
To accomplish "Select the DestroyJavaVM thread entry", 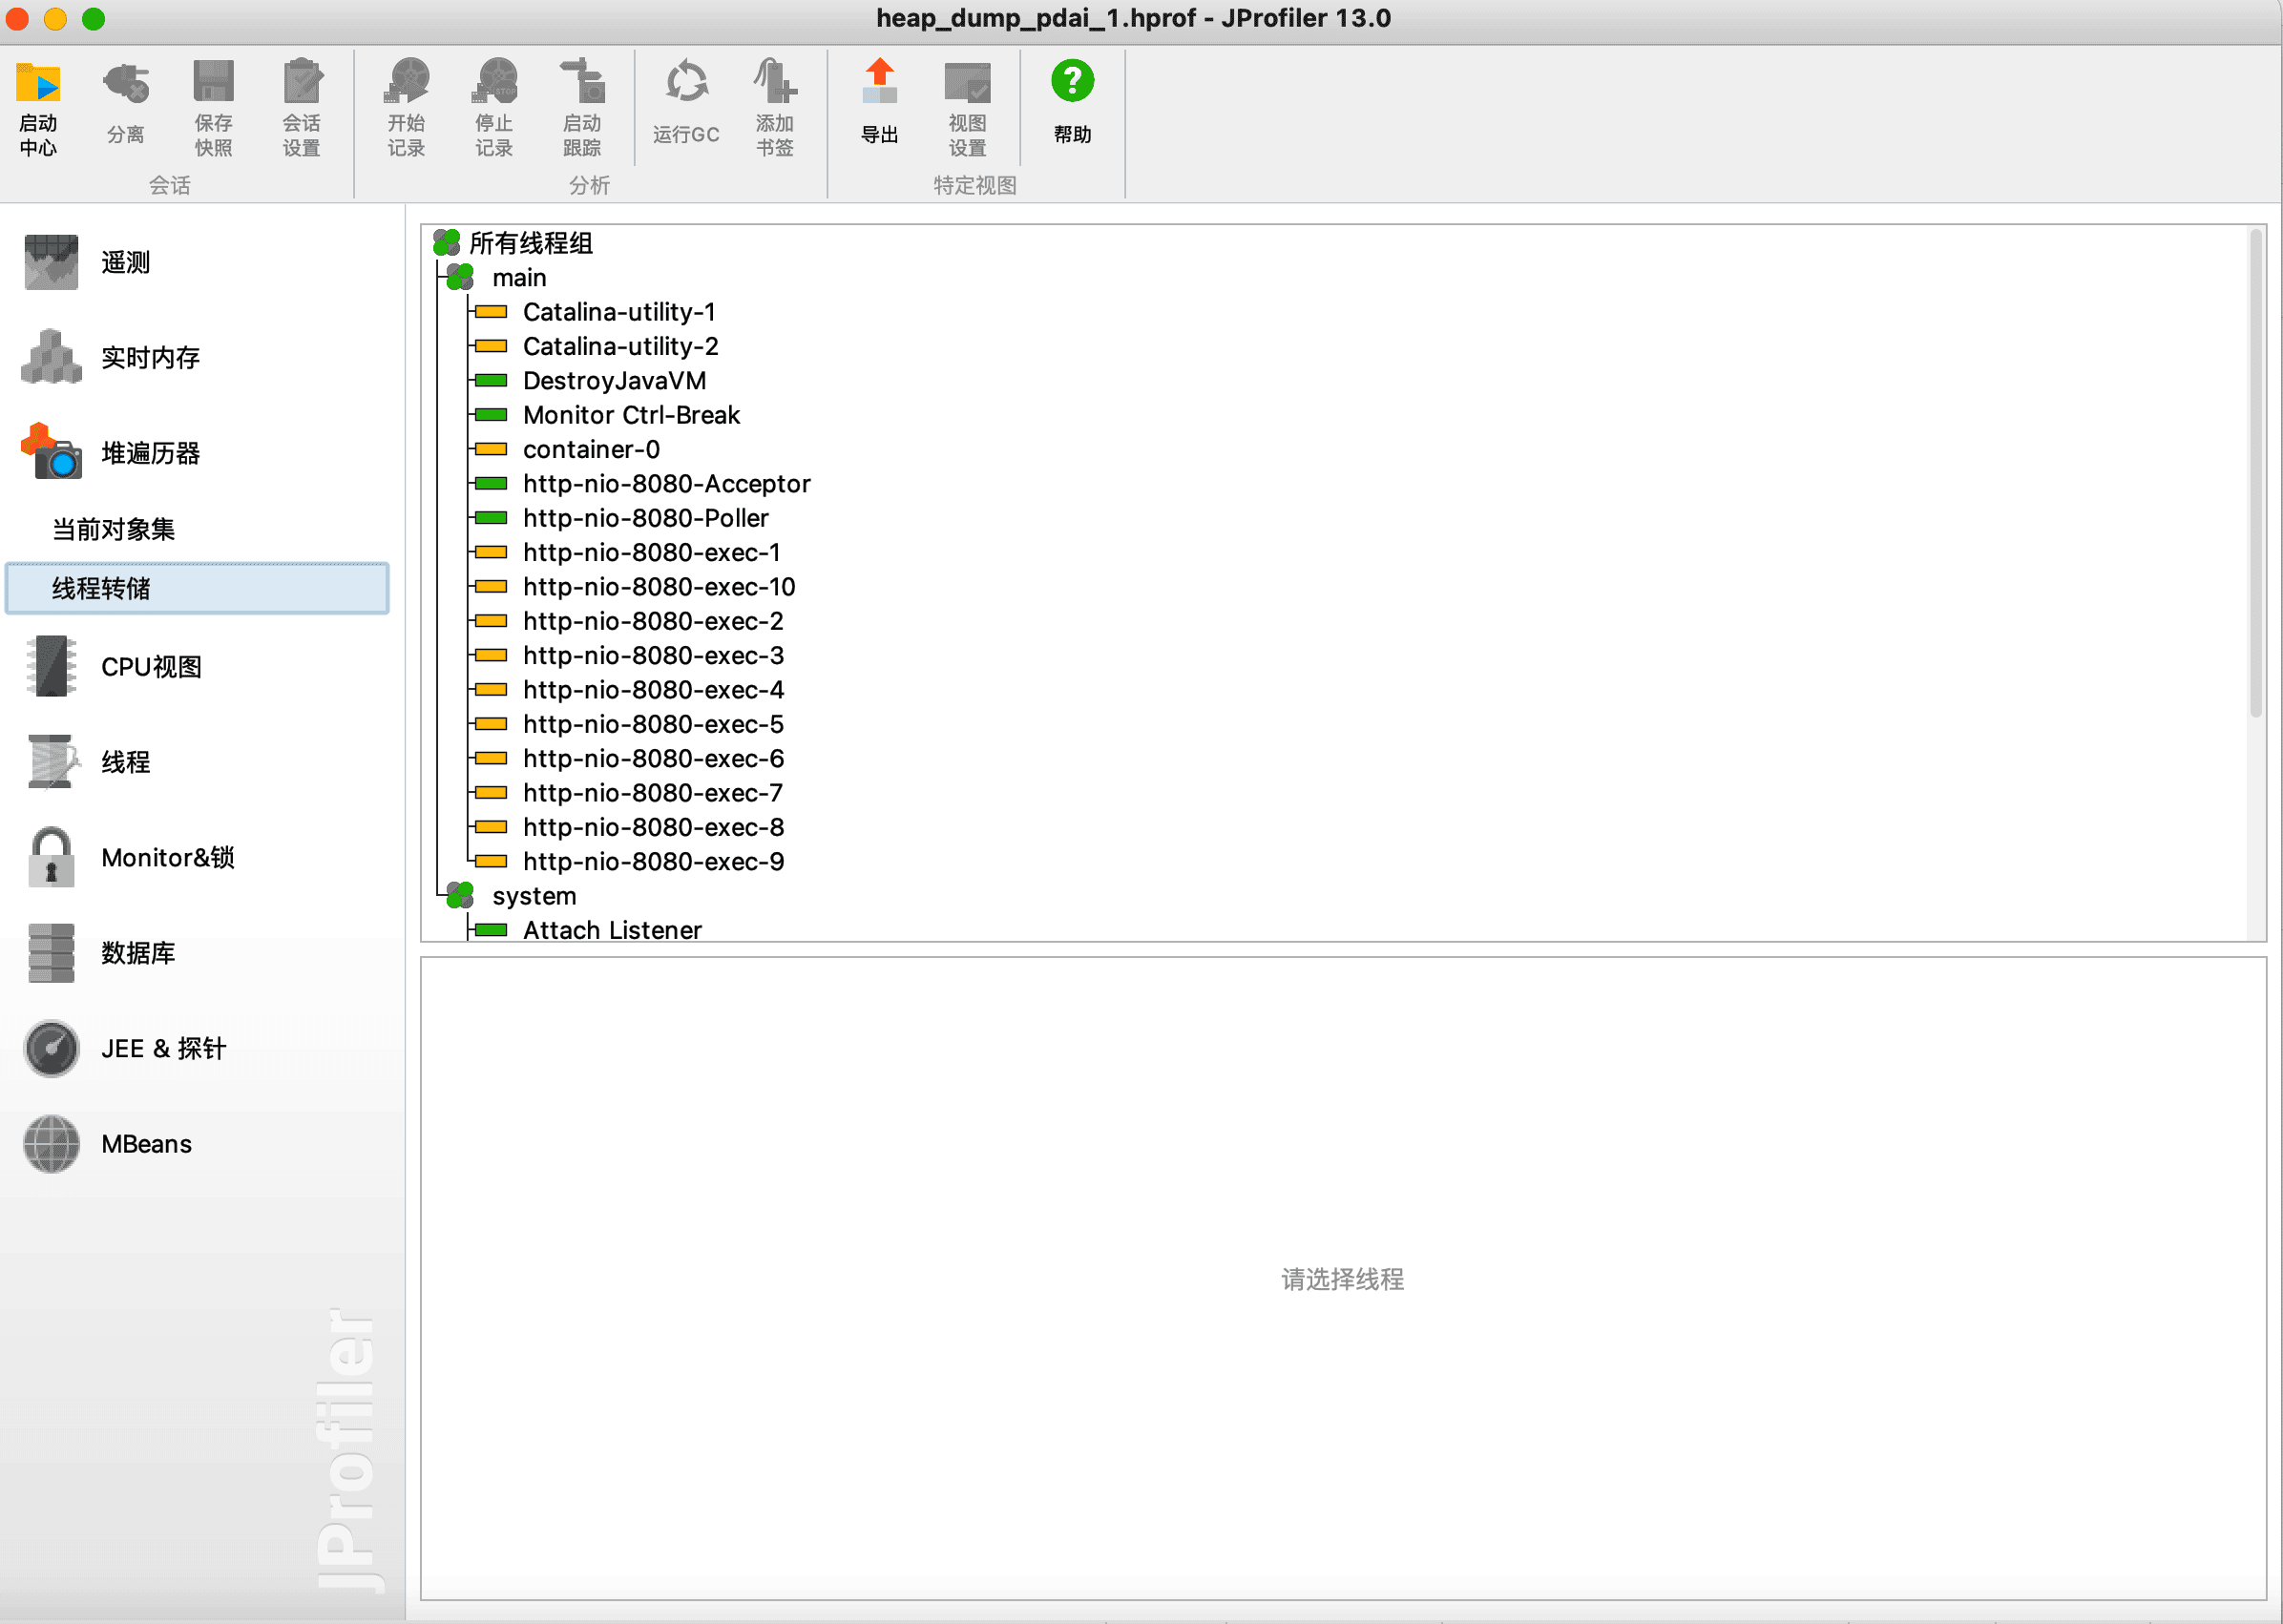I will [614, 381].
